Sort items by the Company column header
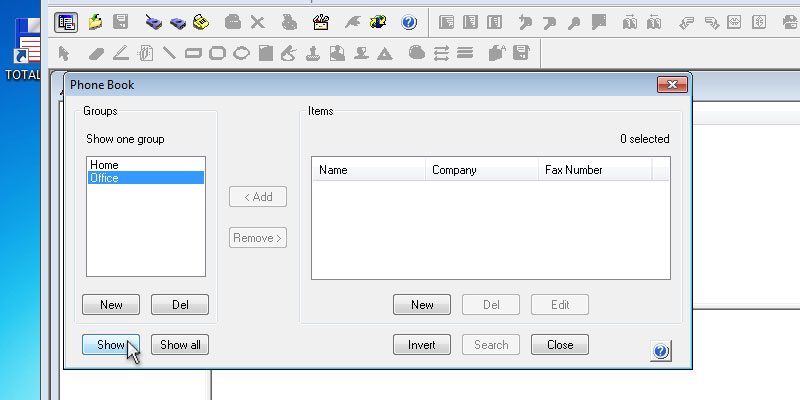Image resolution: width=800 pixels, height=400 pixels. [x=482, y=170]
